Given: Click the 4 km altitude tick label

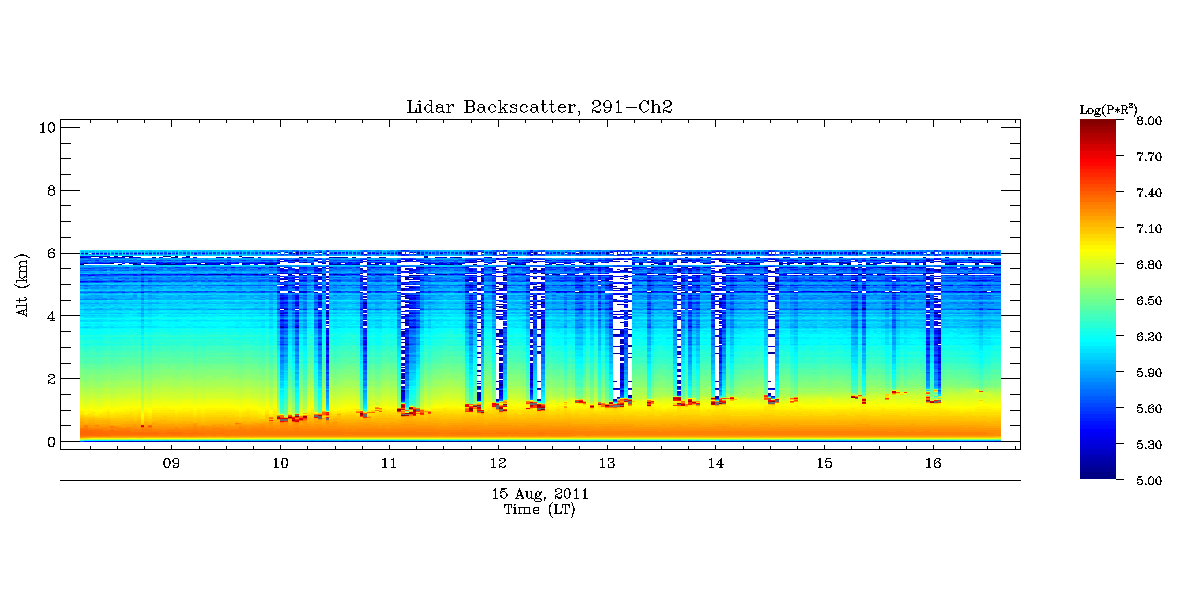Looking at the screenshot, I should click(x=49, y=315).
